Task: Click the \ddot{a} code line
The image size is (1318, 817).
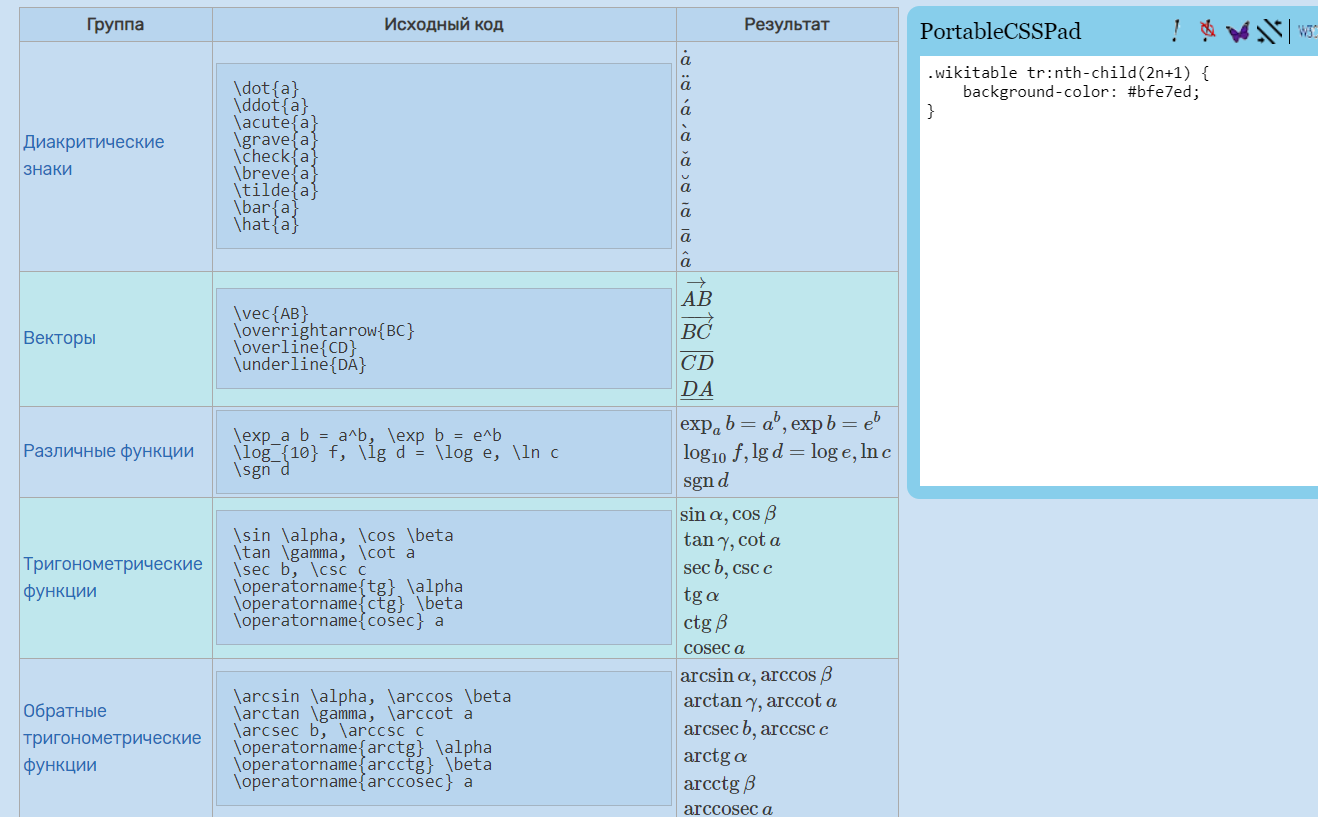Action: [271, 106]
